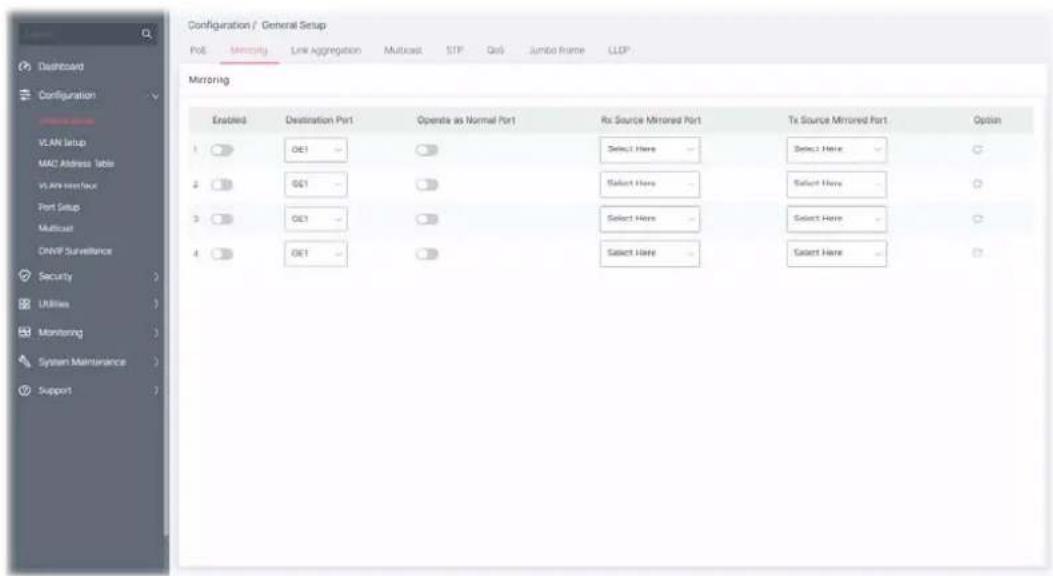Open Tx Source Mirrored Port dropdown row 1
This screenshot has width=1053, height=576.
coord(837,150)
